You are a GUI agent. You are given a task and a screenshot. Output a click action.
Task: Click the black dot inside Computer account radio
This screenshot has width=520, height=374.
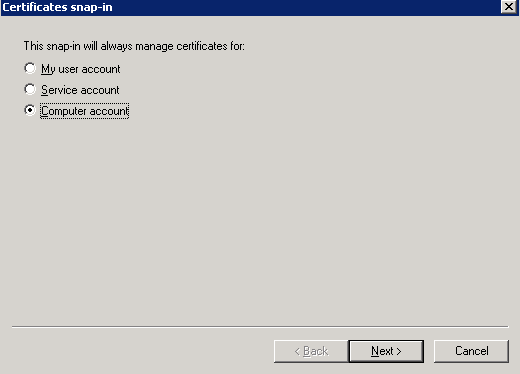[x=30, y=110]
